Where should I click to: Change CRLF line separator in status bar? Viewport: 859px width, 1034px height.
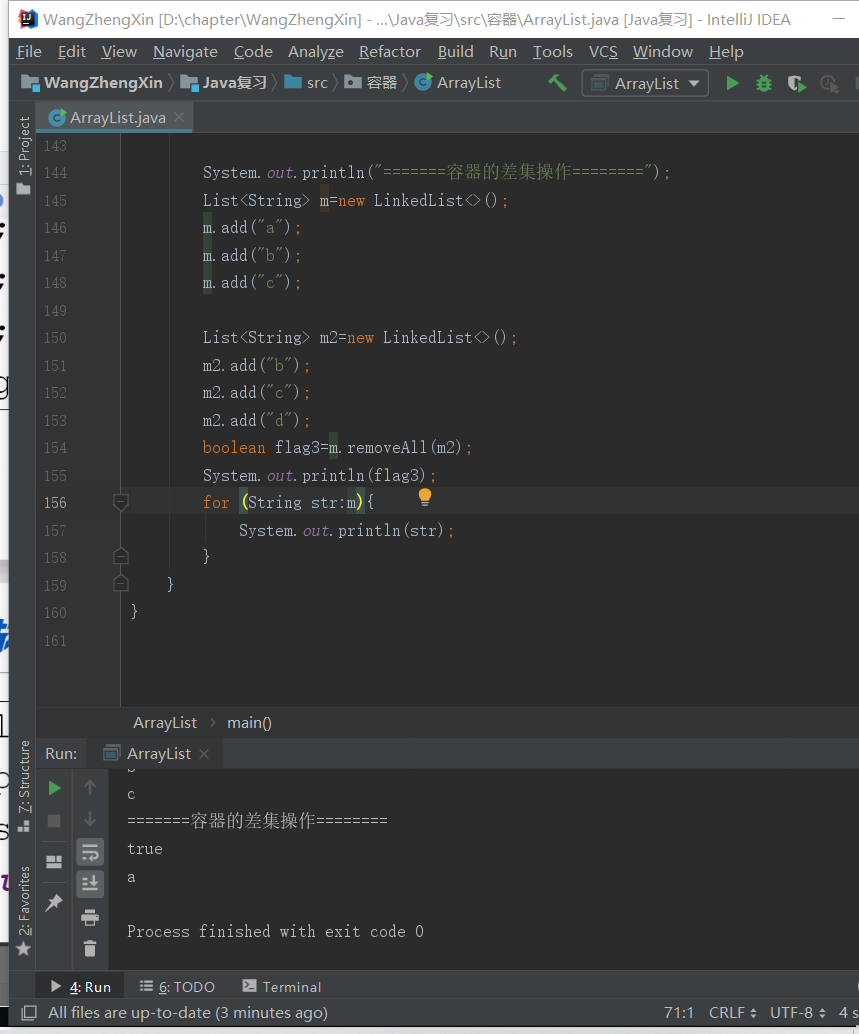point(732,1013)
